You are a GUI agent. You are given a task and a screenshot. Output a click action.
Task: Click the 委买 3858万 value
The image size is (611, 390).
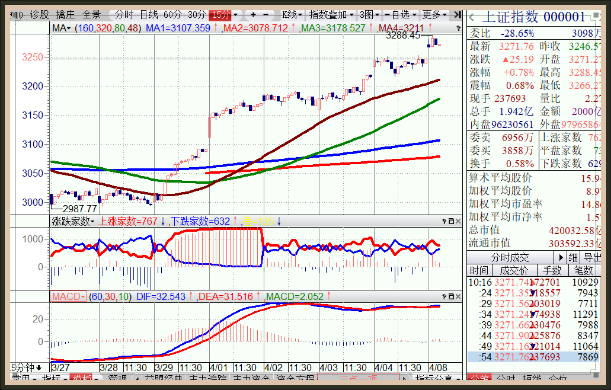click(517, 150)
